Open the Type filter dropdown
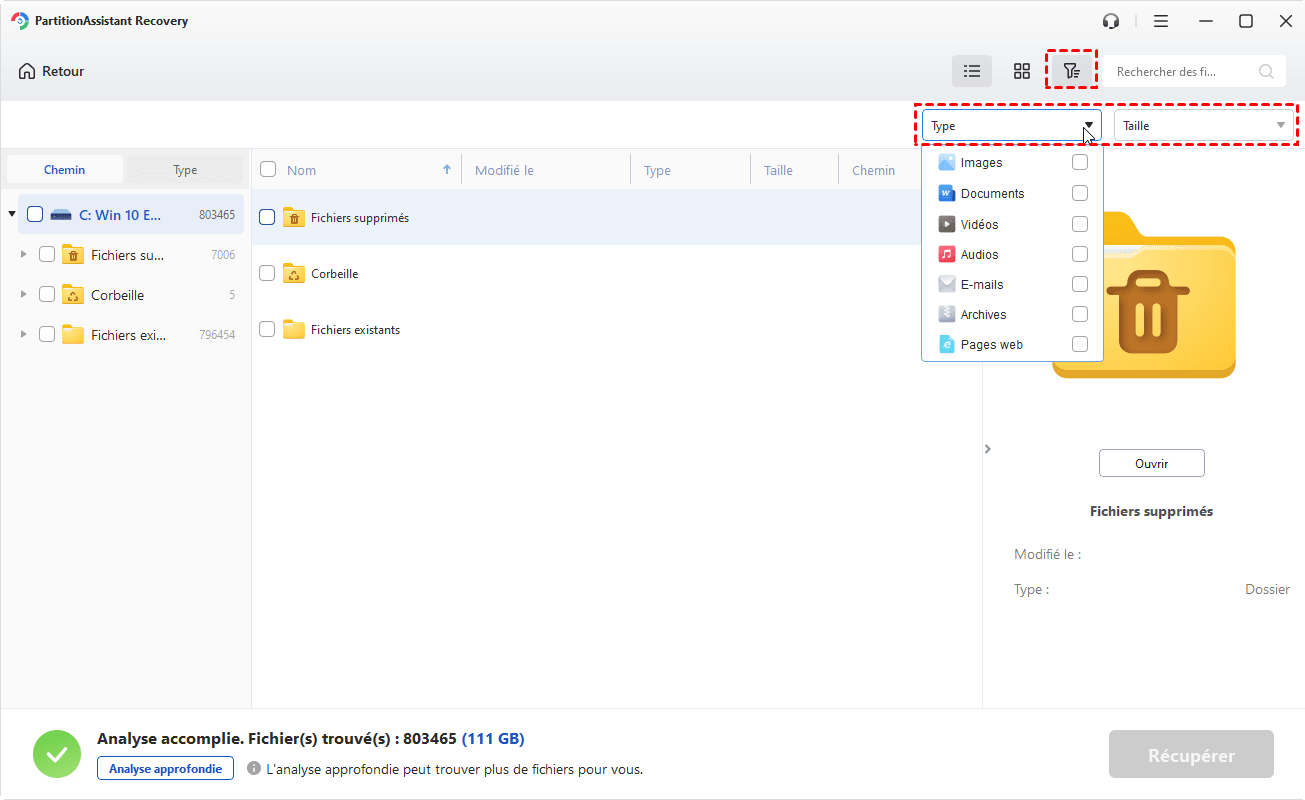This screenshot has width=1305, height=800. [1011, 126]
